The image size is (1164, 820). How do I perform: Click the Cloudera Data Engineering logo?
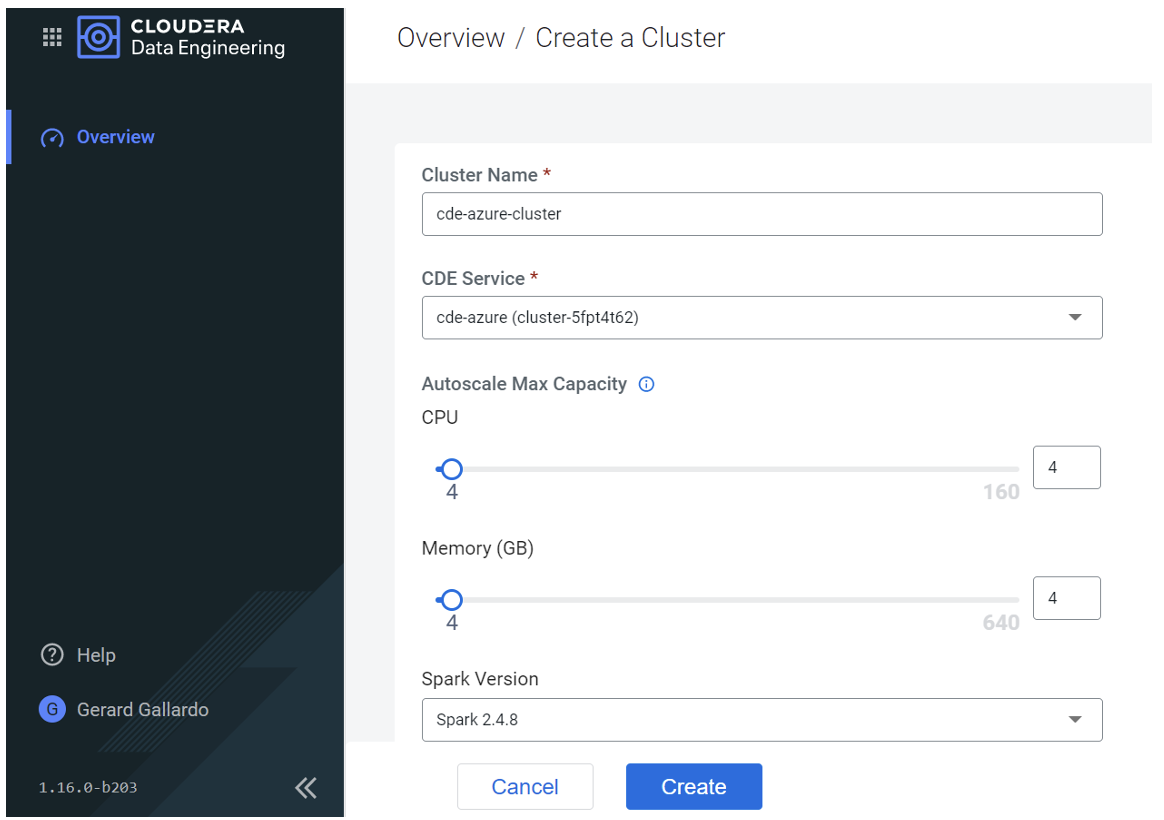pos(181,37)
